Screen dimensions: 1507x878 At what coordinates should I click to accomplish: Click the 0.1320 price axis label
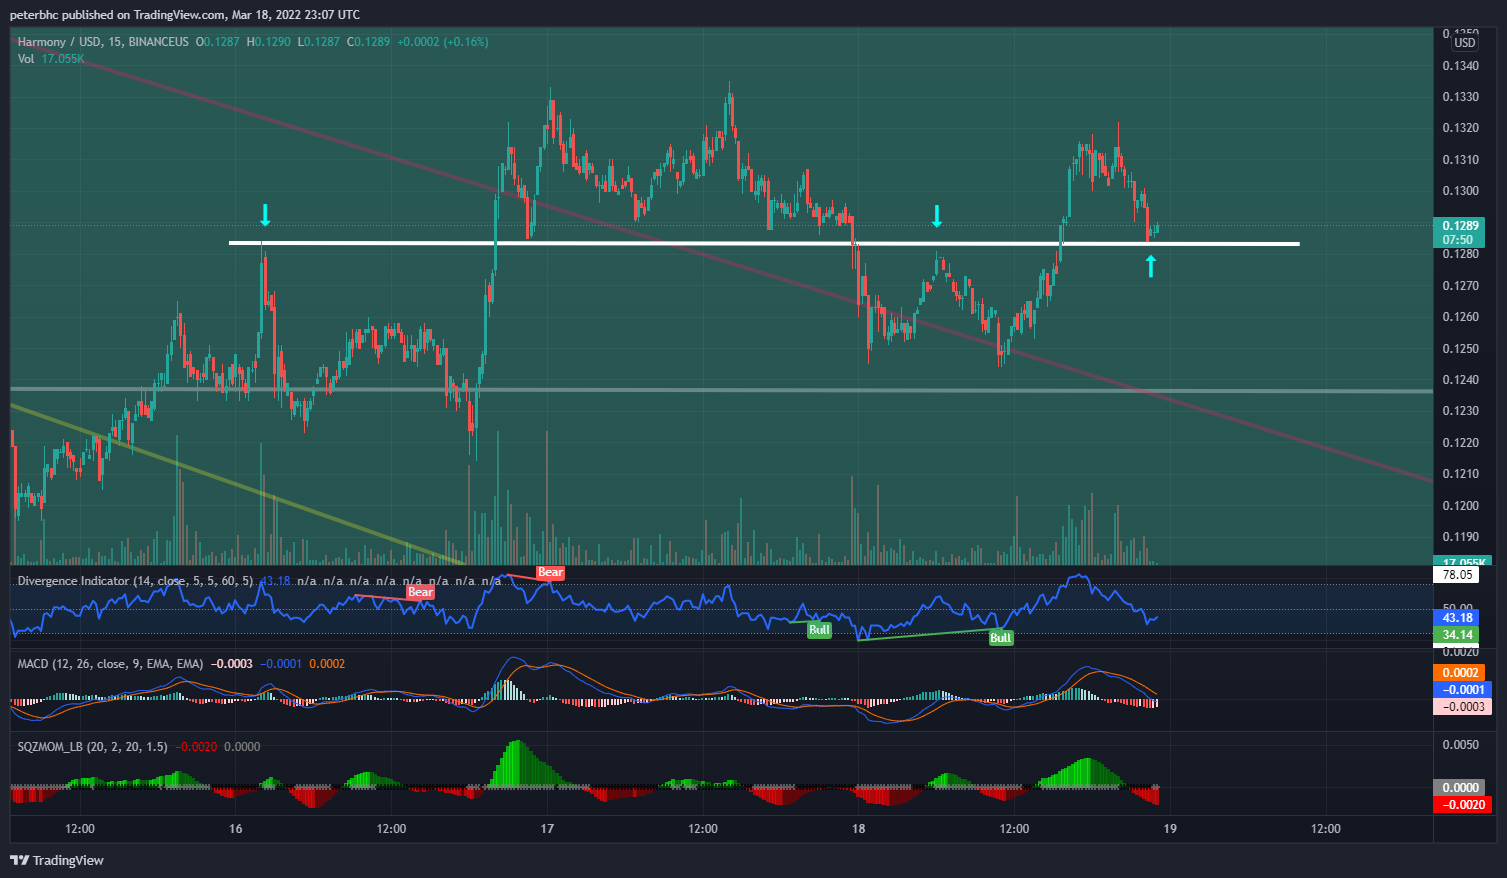click(1460, 128)
